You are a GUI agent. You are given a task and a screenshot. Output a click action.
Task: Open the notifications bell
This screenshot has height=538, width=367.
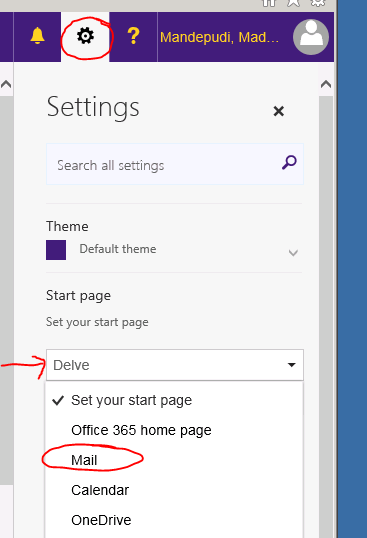click(37, 36)
